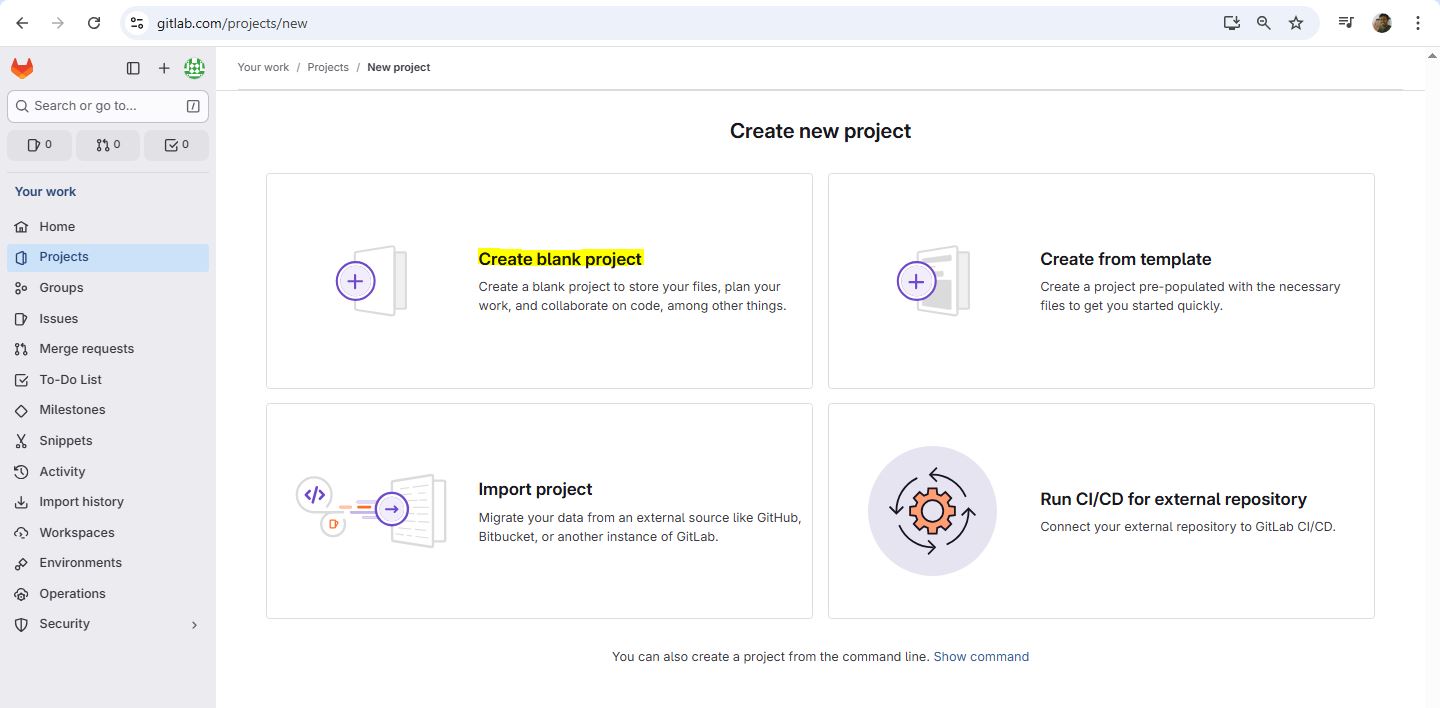Open Chrome profile avatar menu
Screen dimensions: 1440x708
1382,23
